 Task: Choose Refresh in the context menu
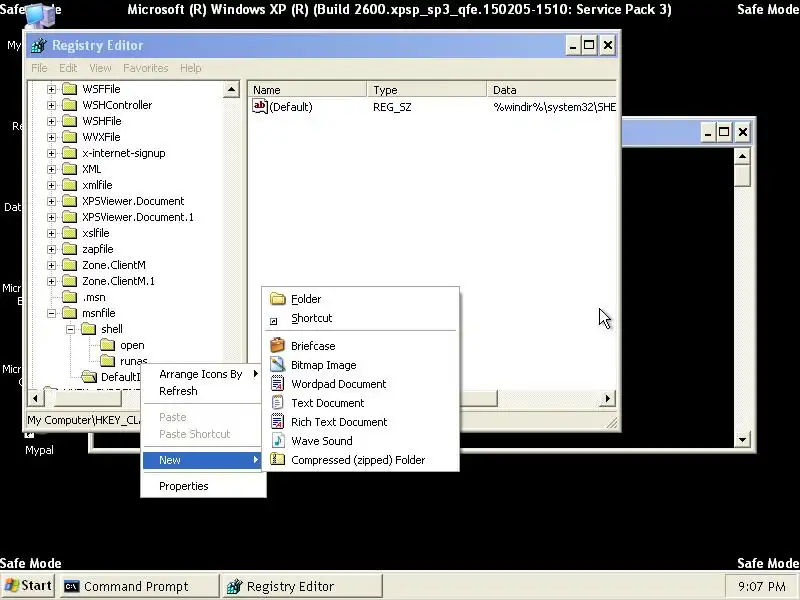click(x=203, y=391)
